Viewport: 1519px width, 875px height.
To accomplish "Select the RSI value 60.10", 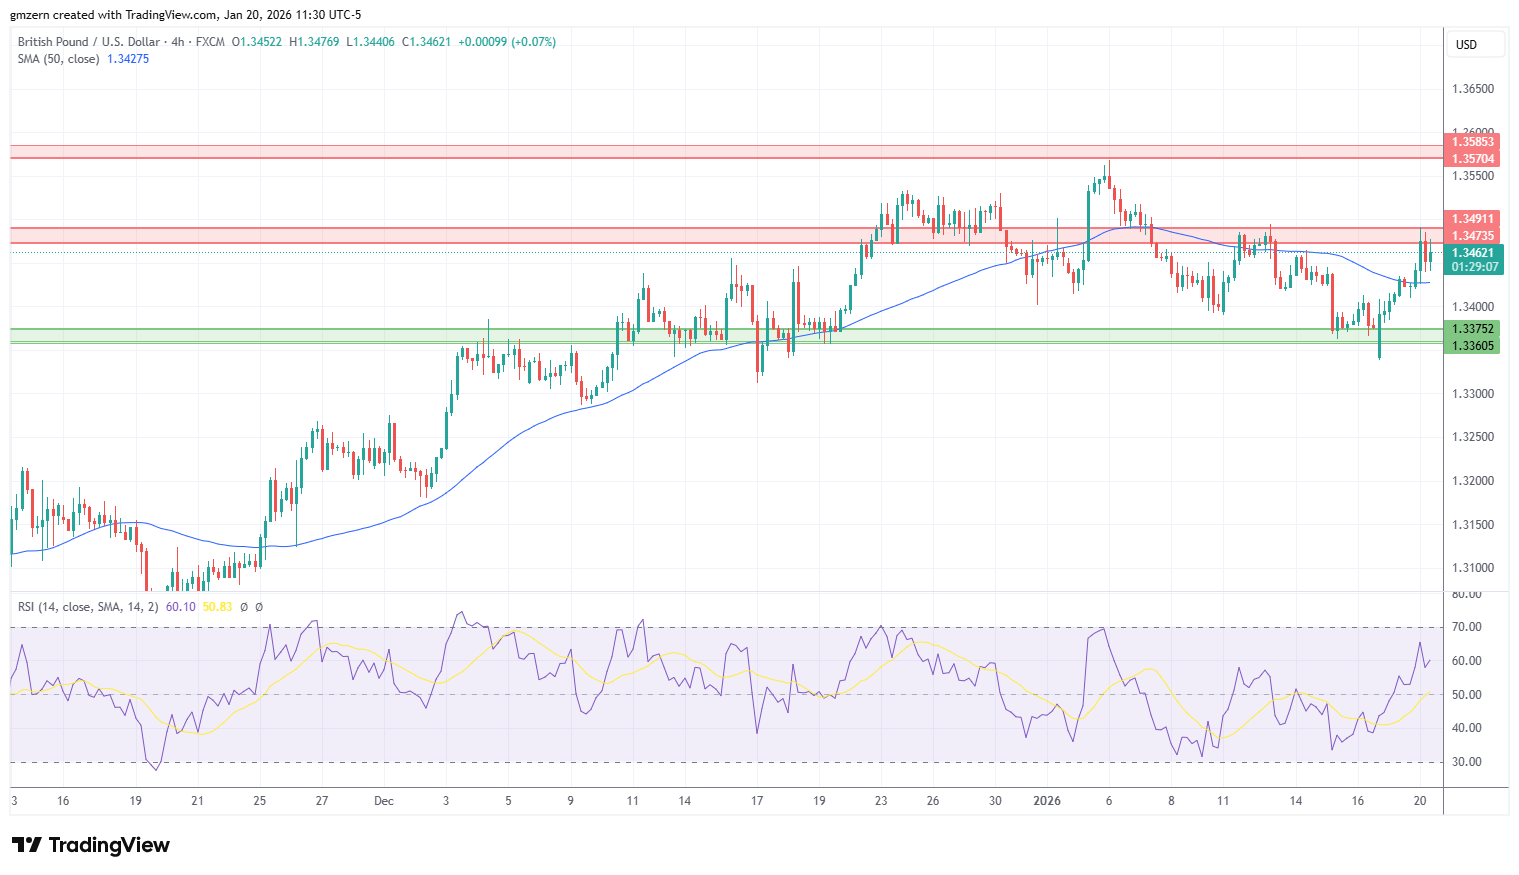I will pyautogui.click(x=181, y=607).
